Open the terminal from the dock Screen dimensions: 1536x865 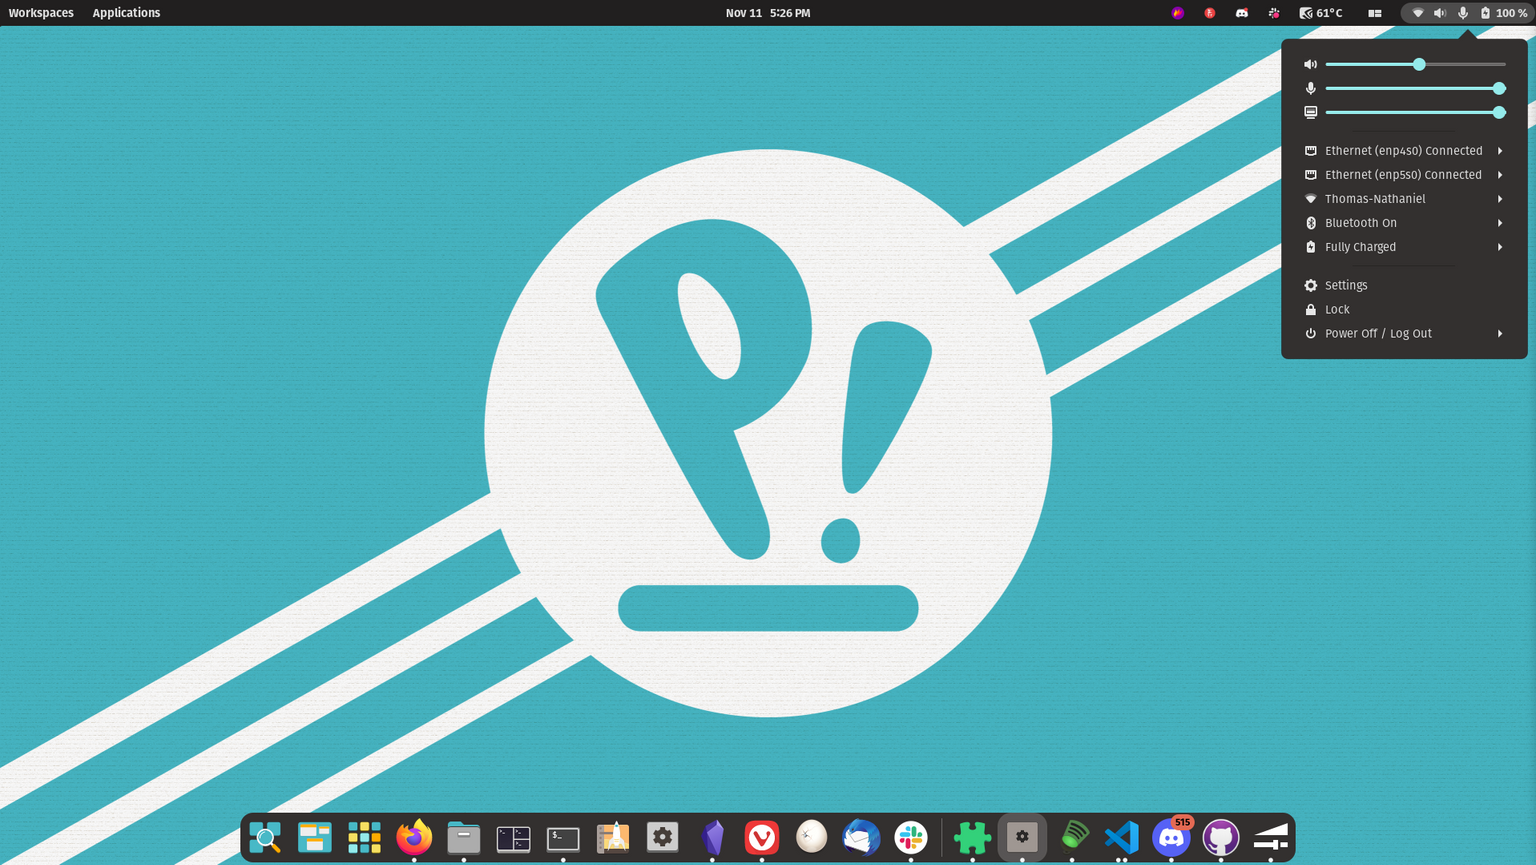[x=562, y=837]
